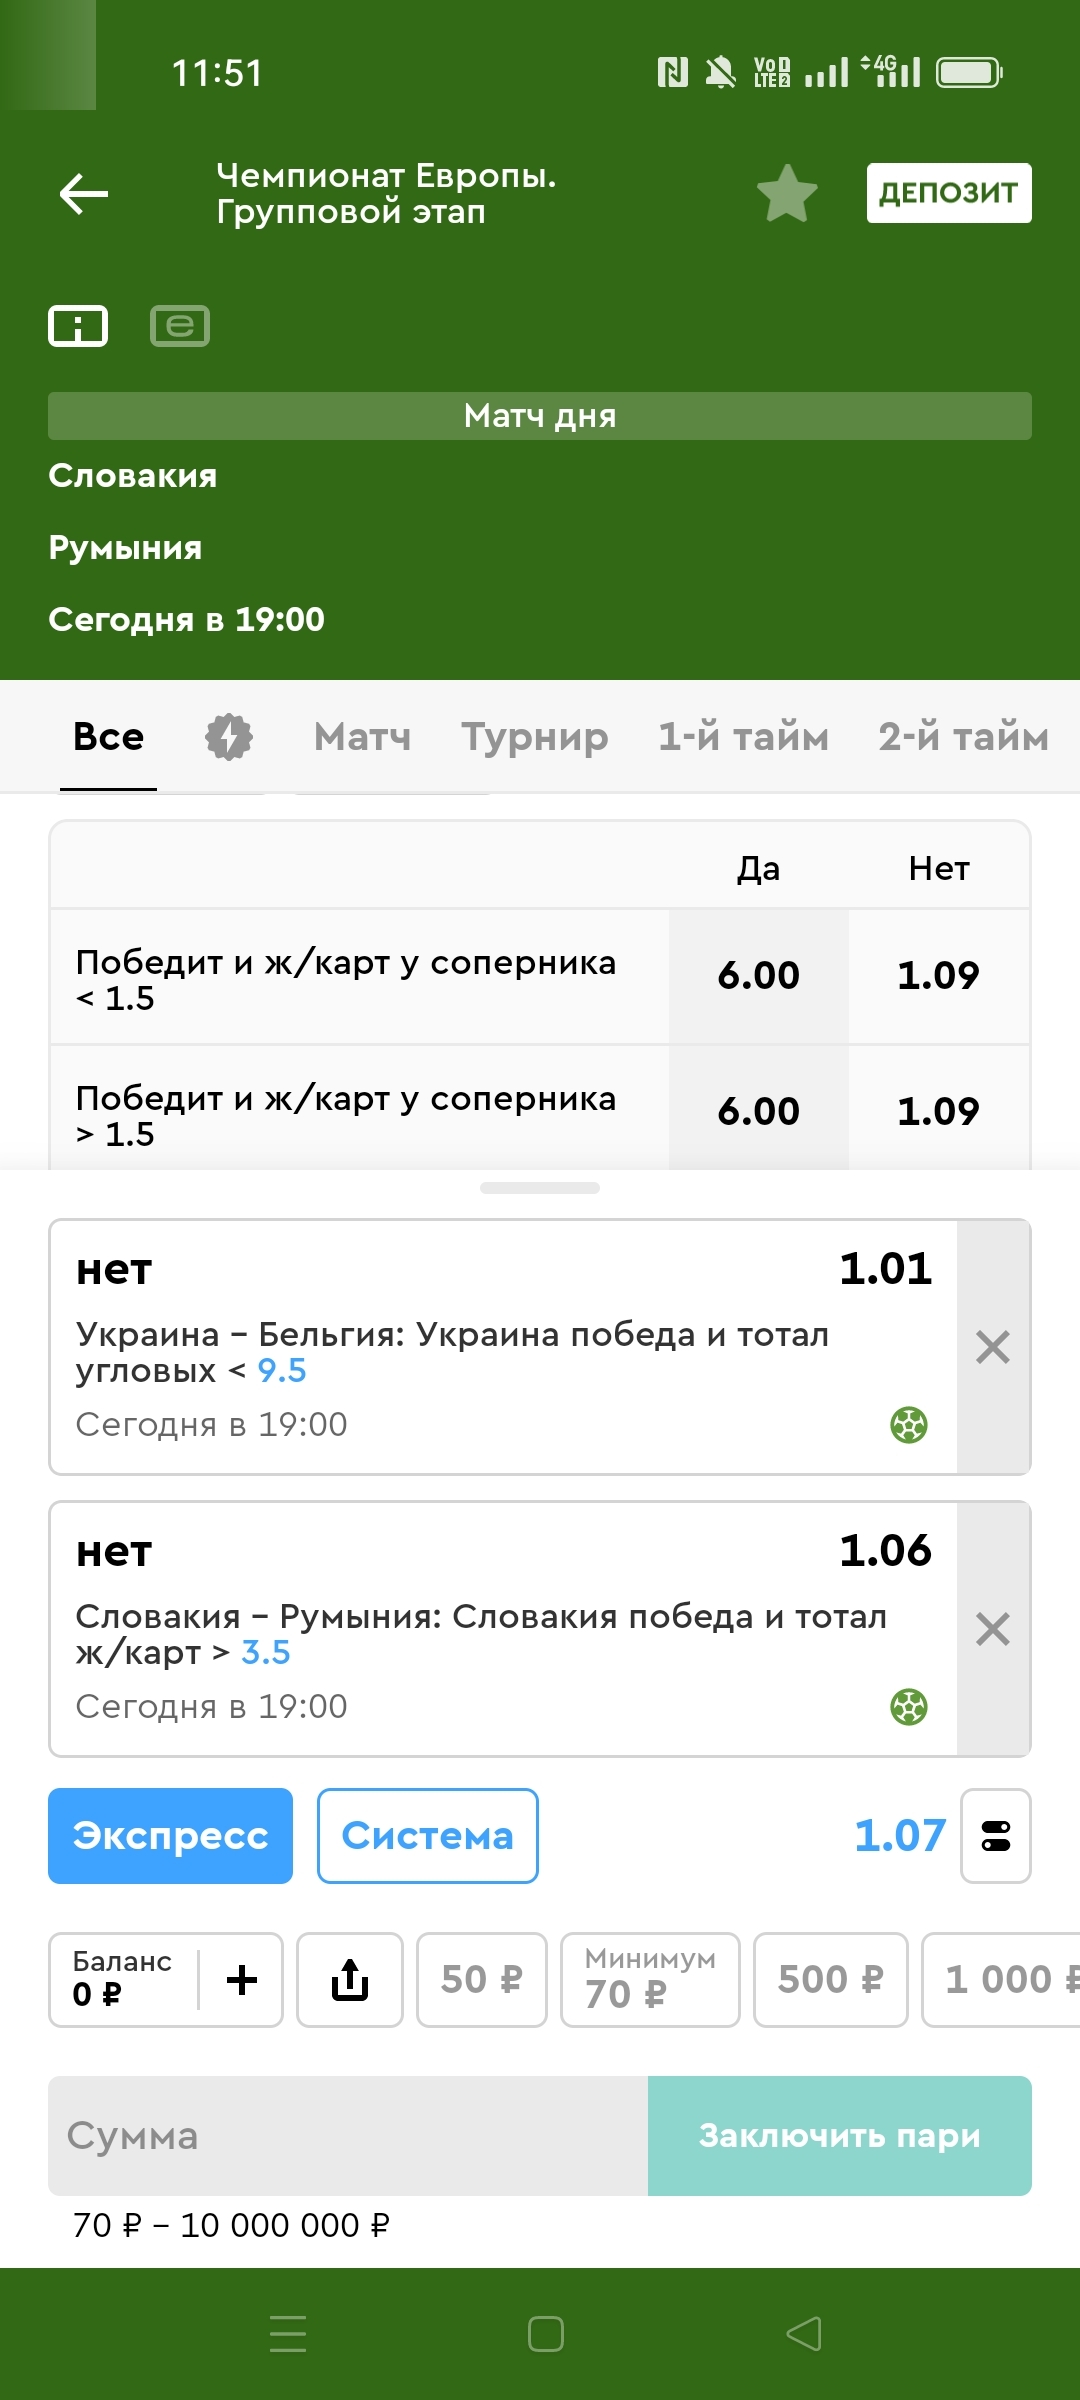Viewport: 1080px width, 2400px height.
Task: Tap plus to top up balance
Action: click(x=242, y=1980)
